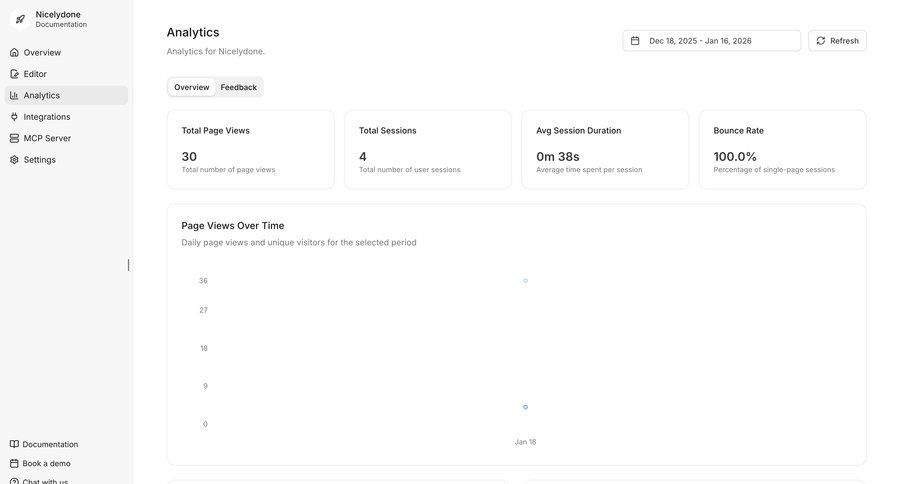Screen dimensions: 900x484
Task: Open the date range picker dropdown
Action: (x=711, y=41)
